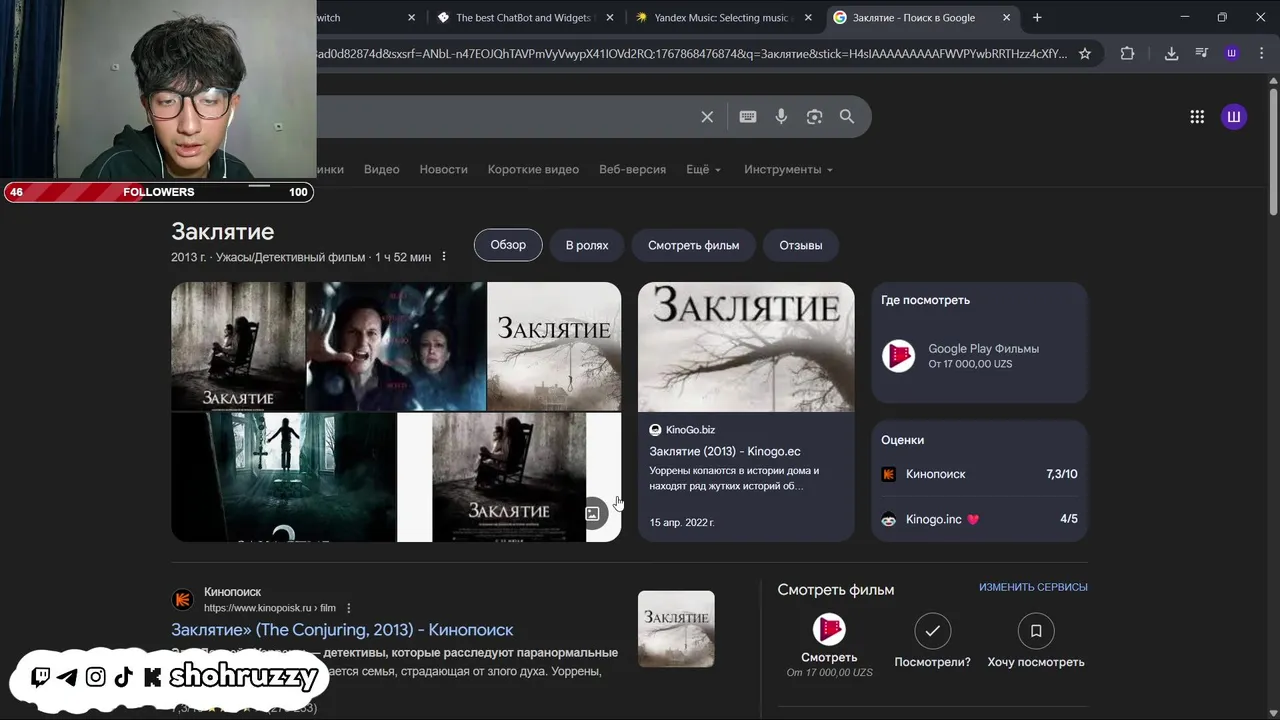Open the KinoGo.biz card poster image
Image resolution: width=1280 pixels, height=720 pixels.
pos(746,346)
